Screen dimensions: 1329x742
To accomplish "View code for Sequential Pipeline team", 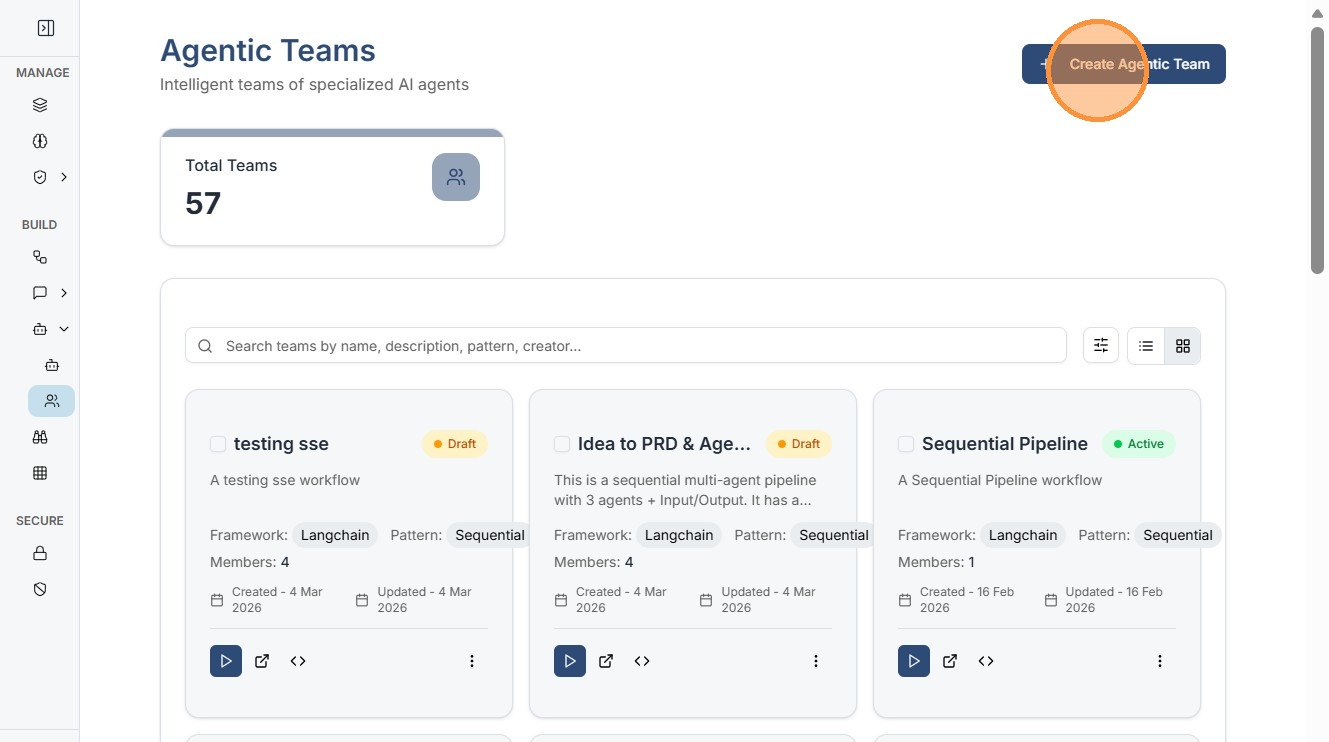I will pyautogui.click(x=986, y=661).
